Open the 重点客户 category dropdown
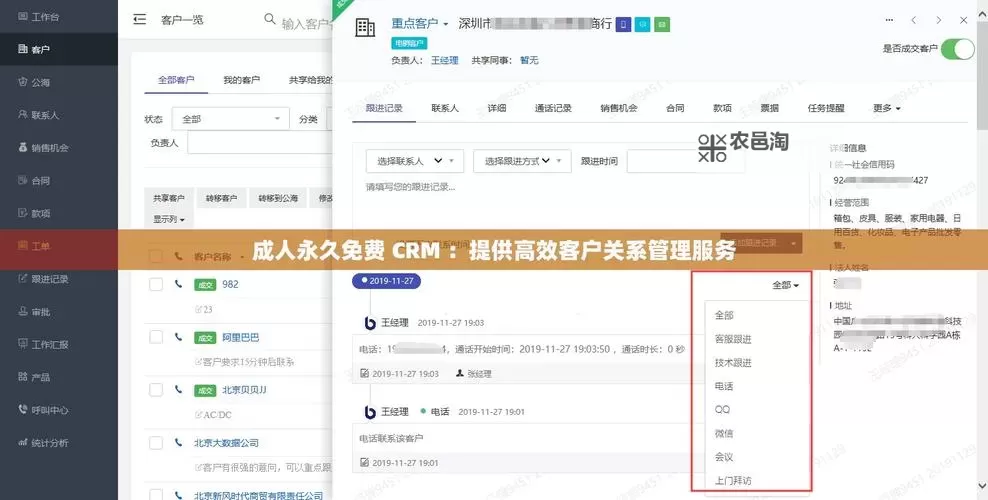Image resolution: width=988 pixels, height=500 pixels. pyautogui.click(x=420, y=23)
